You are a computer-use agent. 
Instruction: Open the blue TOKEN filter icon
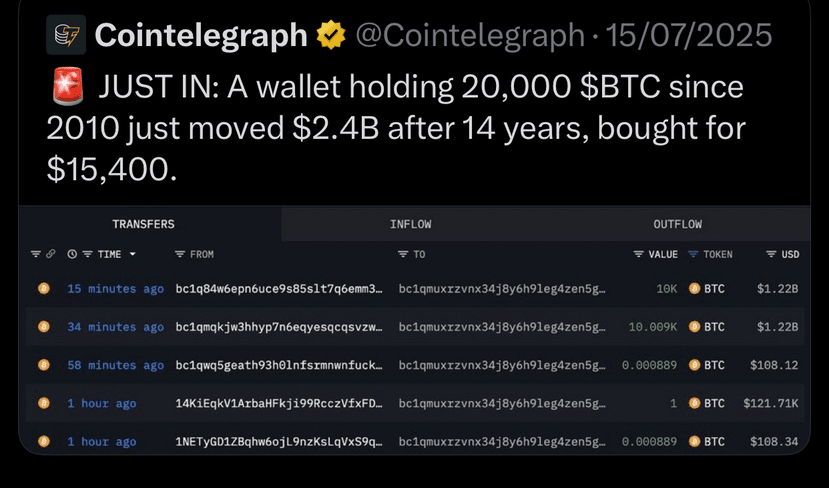[693, 254]
